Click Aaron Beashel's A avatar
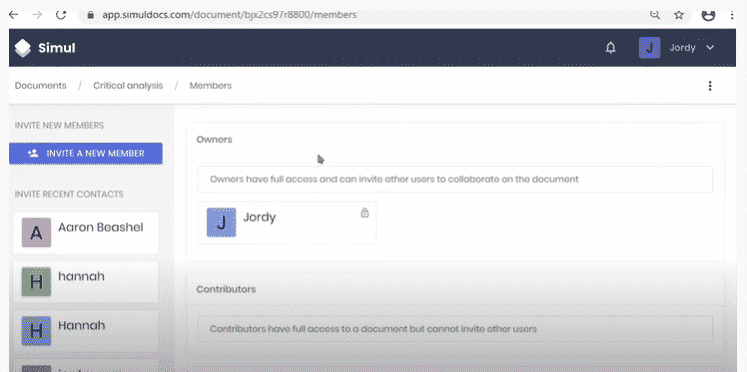Screen dimensions: 747x372 pos(36,232)
